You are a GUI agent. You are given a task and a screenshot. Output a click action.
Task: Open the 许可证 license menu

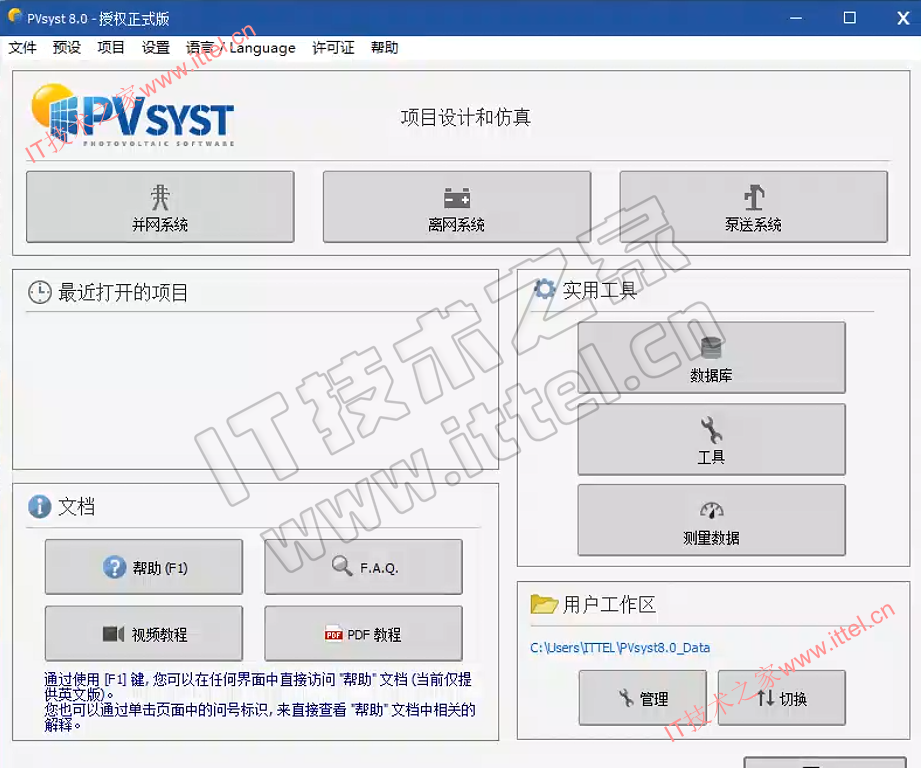point(333,47)
